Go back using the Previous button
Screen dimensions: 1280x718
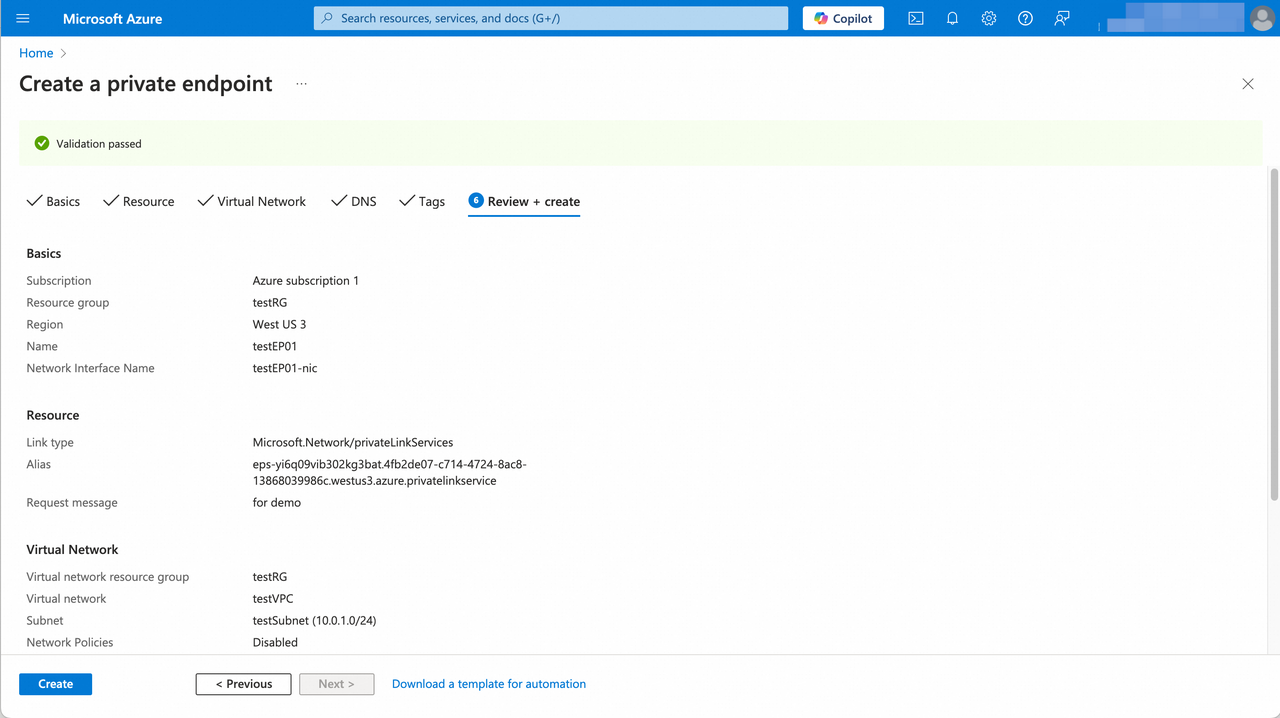[x=243, y=684]
